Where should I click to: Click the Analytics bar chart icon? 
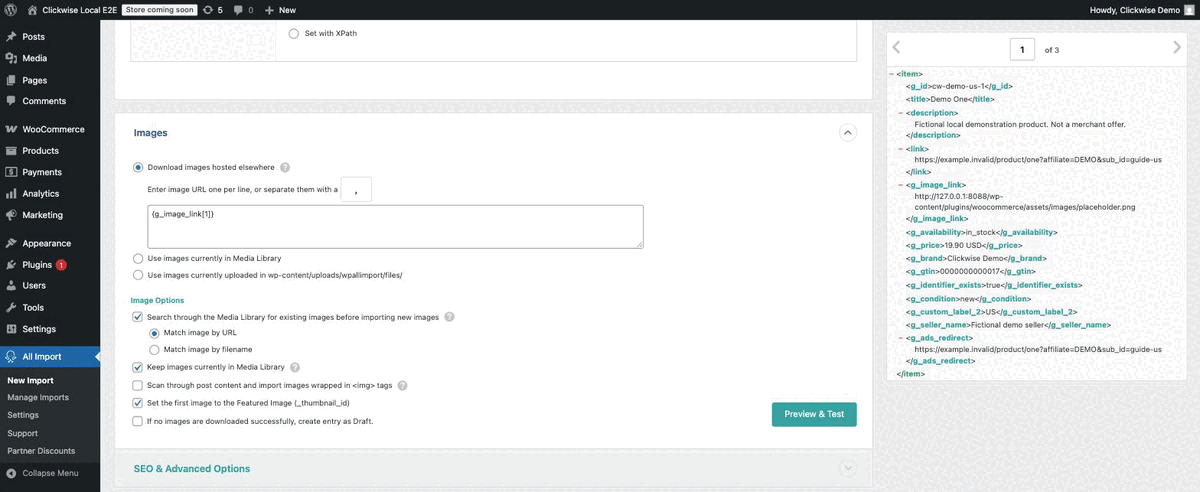11,194
